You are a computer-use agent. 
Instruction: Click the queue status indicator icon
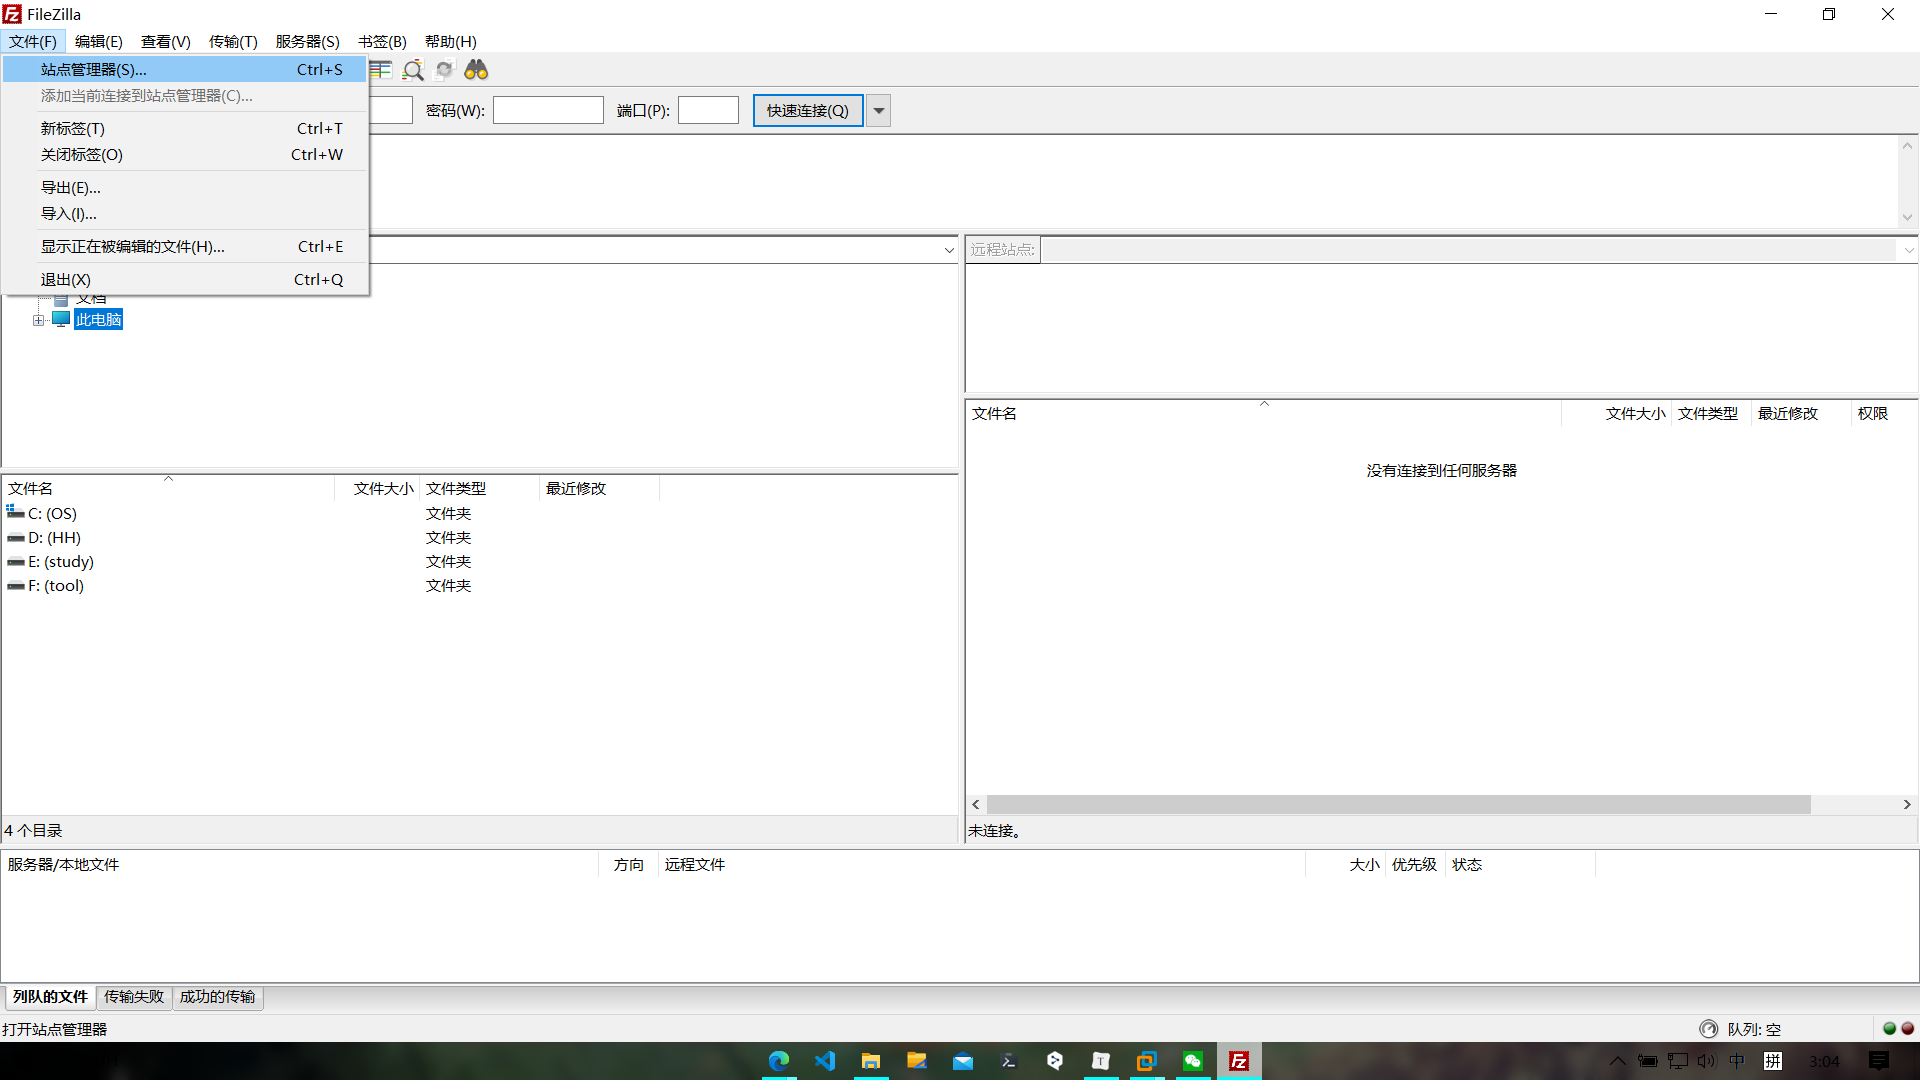pos(1708,1029)
